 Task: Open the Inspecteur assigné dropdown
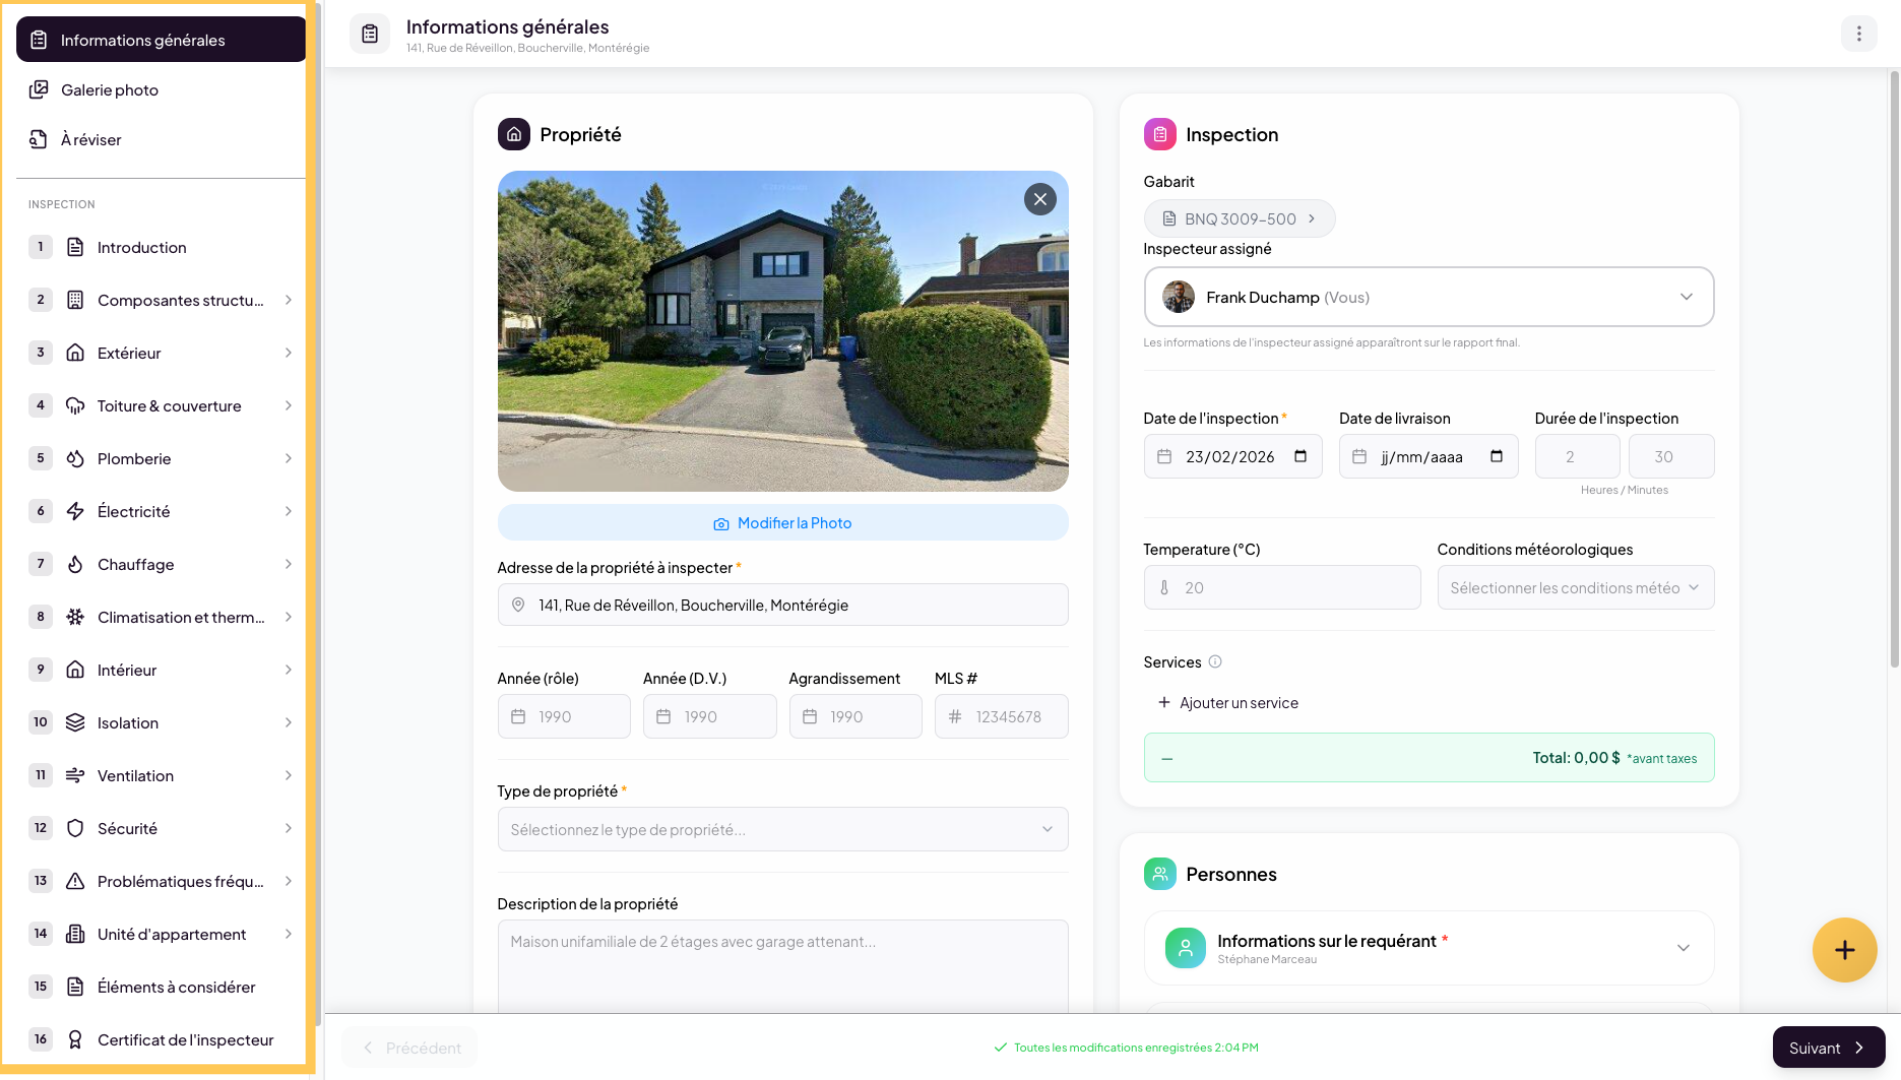click(x=1428, y=297)
